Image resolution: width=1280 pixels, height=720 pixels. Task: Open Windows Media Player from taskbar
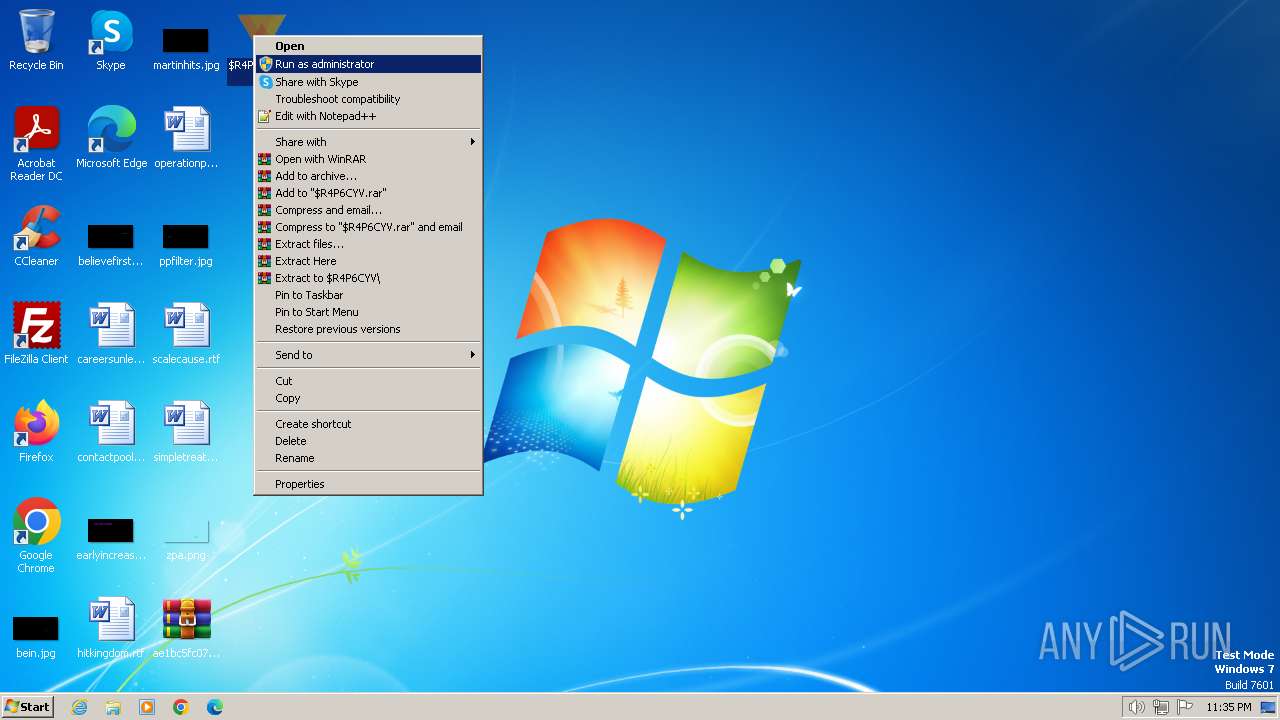point(147,707)
